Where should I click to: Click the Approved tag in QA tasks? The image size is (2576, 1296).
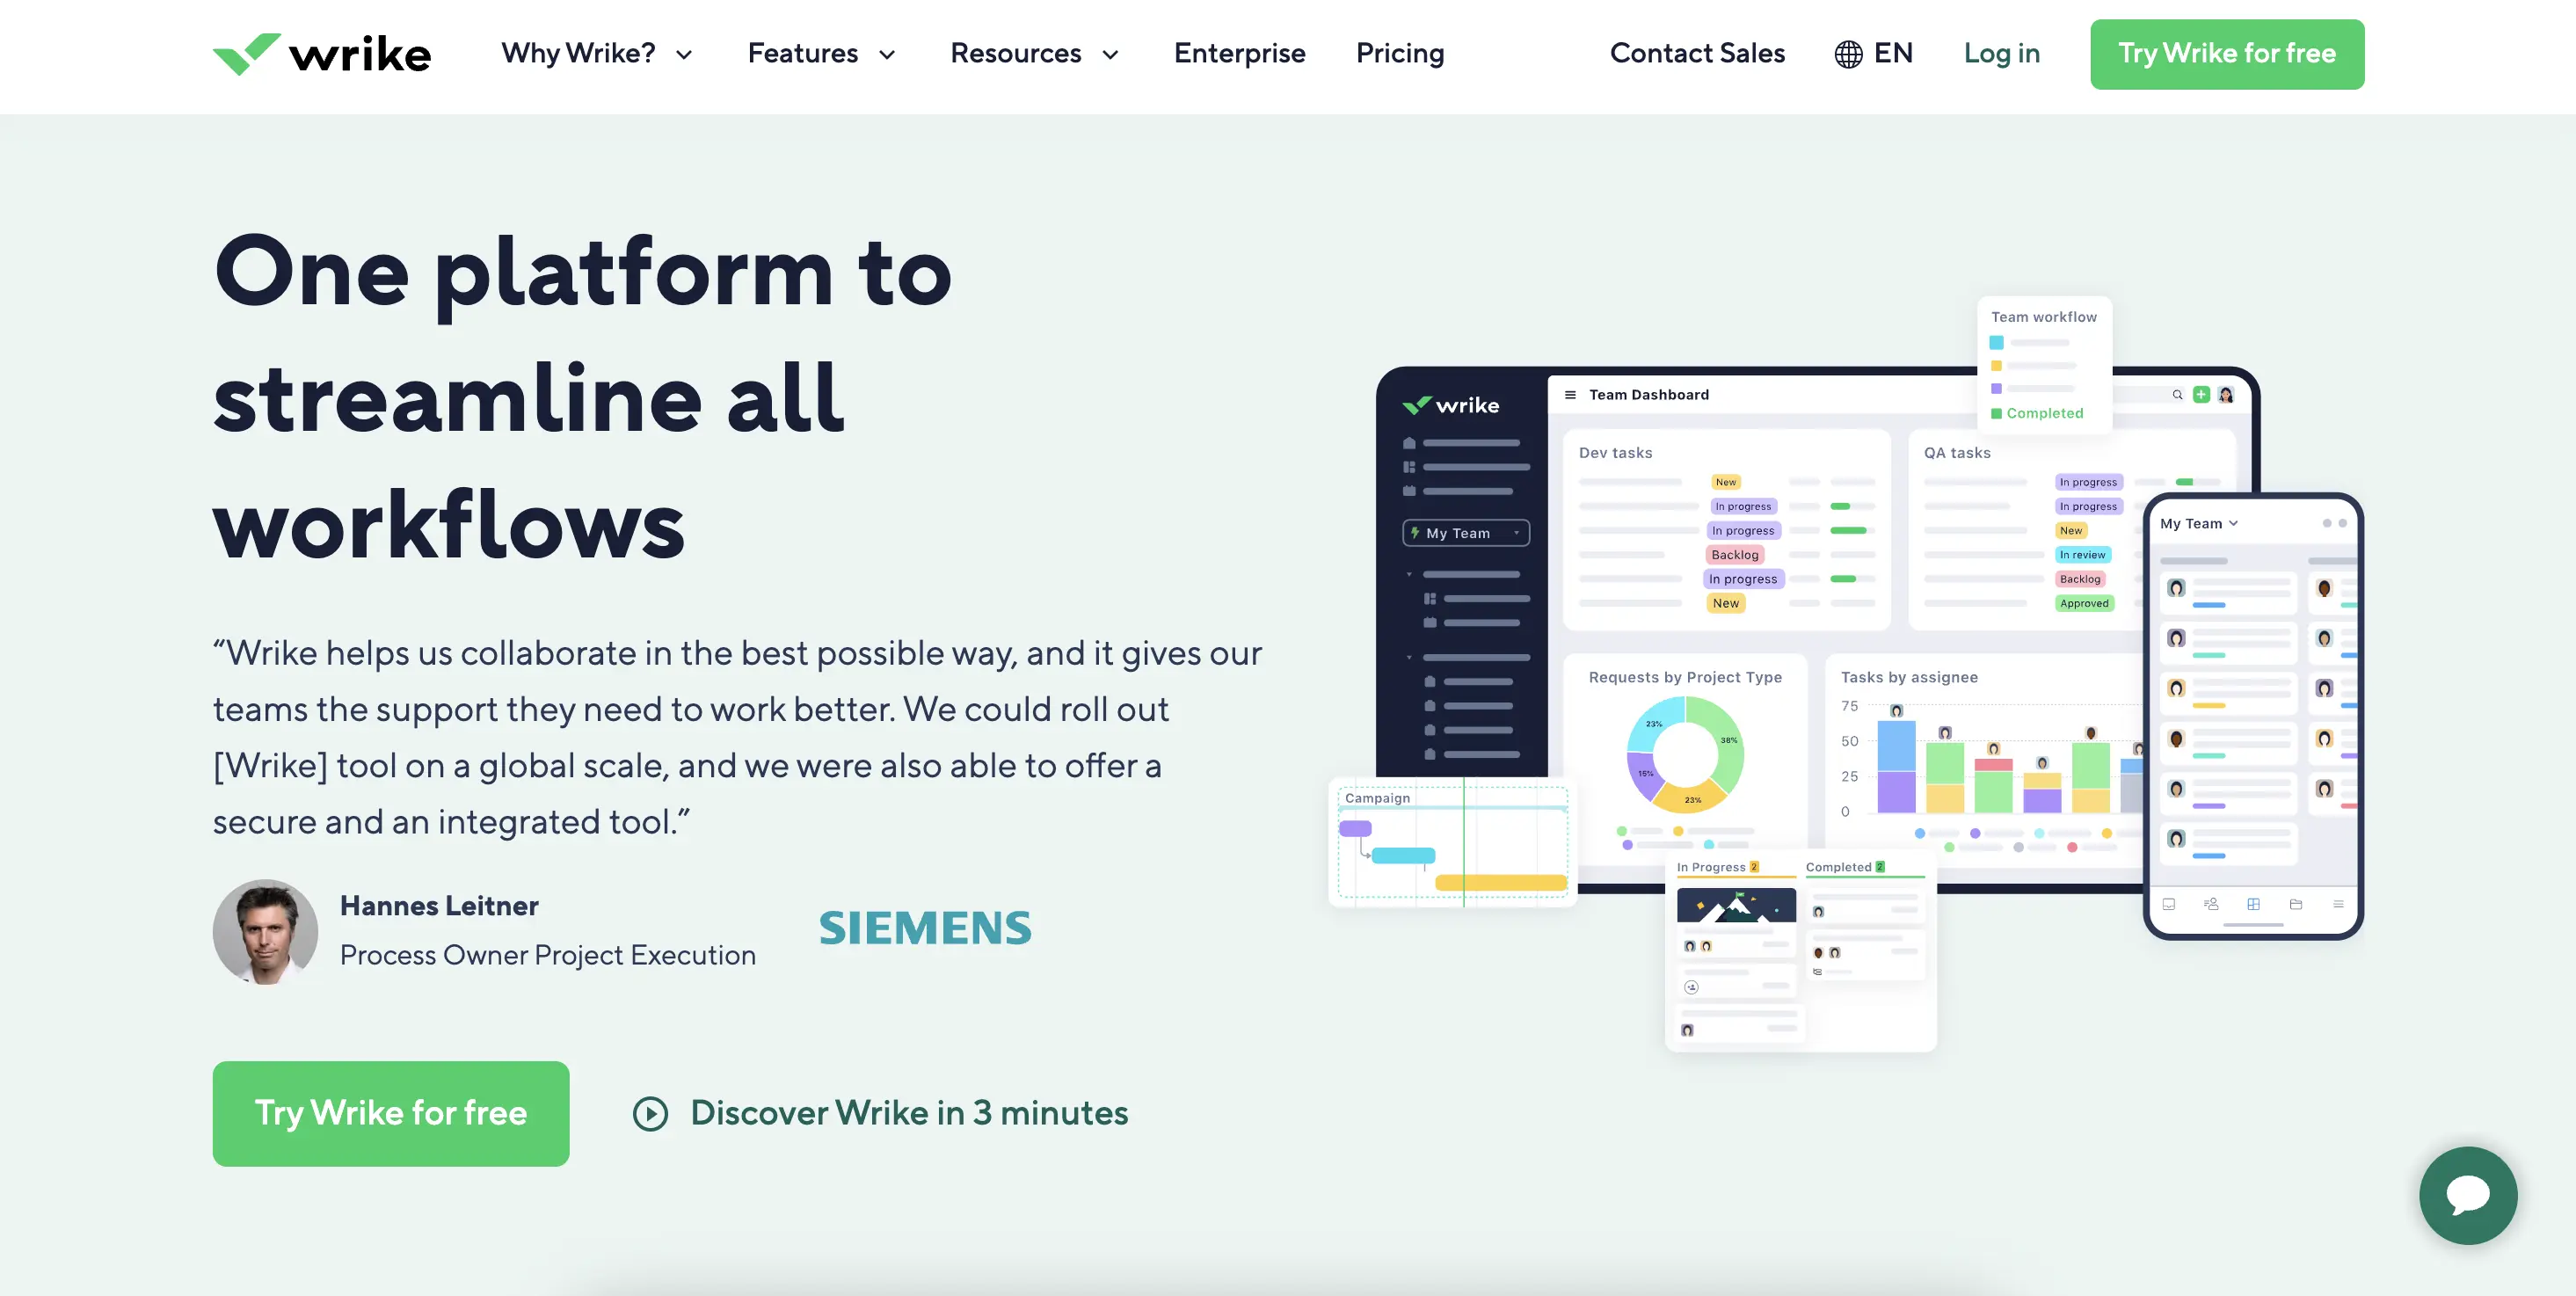coord(2084,603)
